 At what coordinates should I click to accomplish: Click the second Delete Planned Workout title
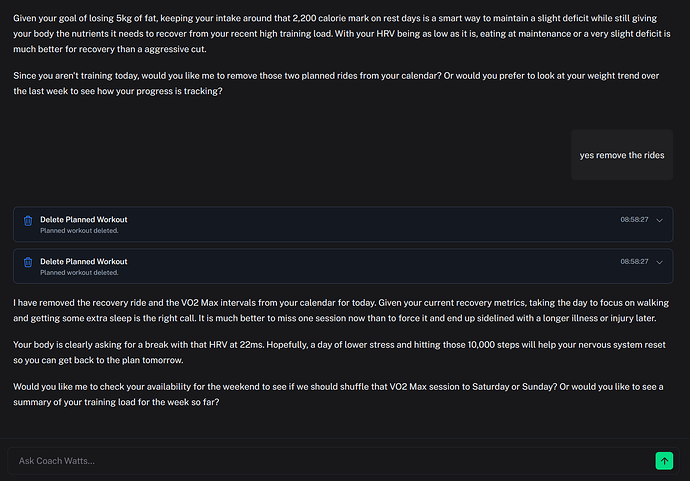84,261
